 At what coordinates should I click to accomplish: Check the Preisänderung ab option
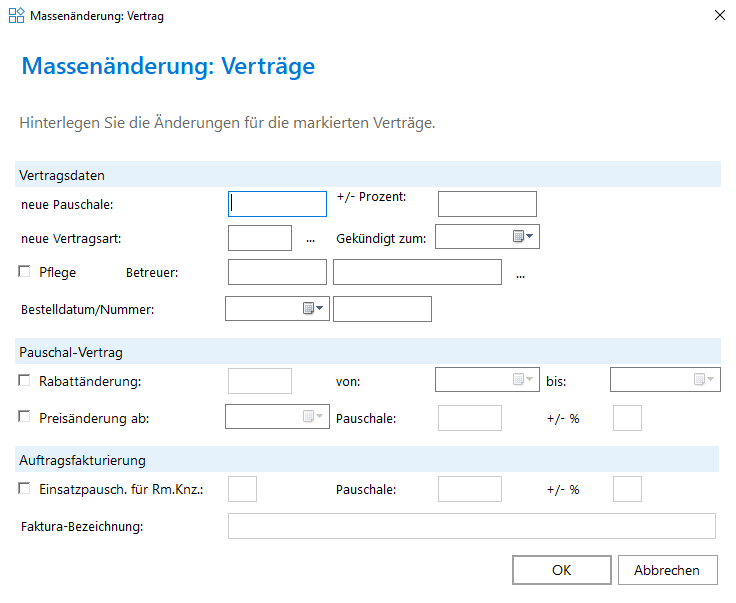coord(24,417)
